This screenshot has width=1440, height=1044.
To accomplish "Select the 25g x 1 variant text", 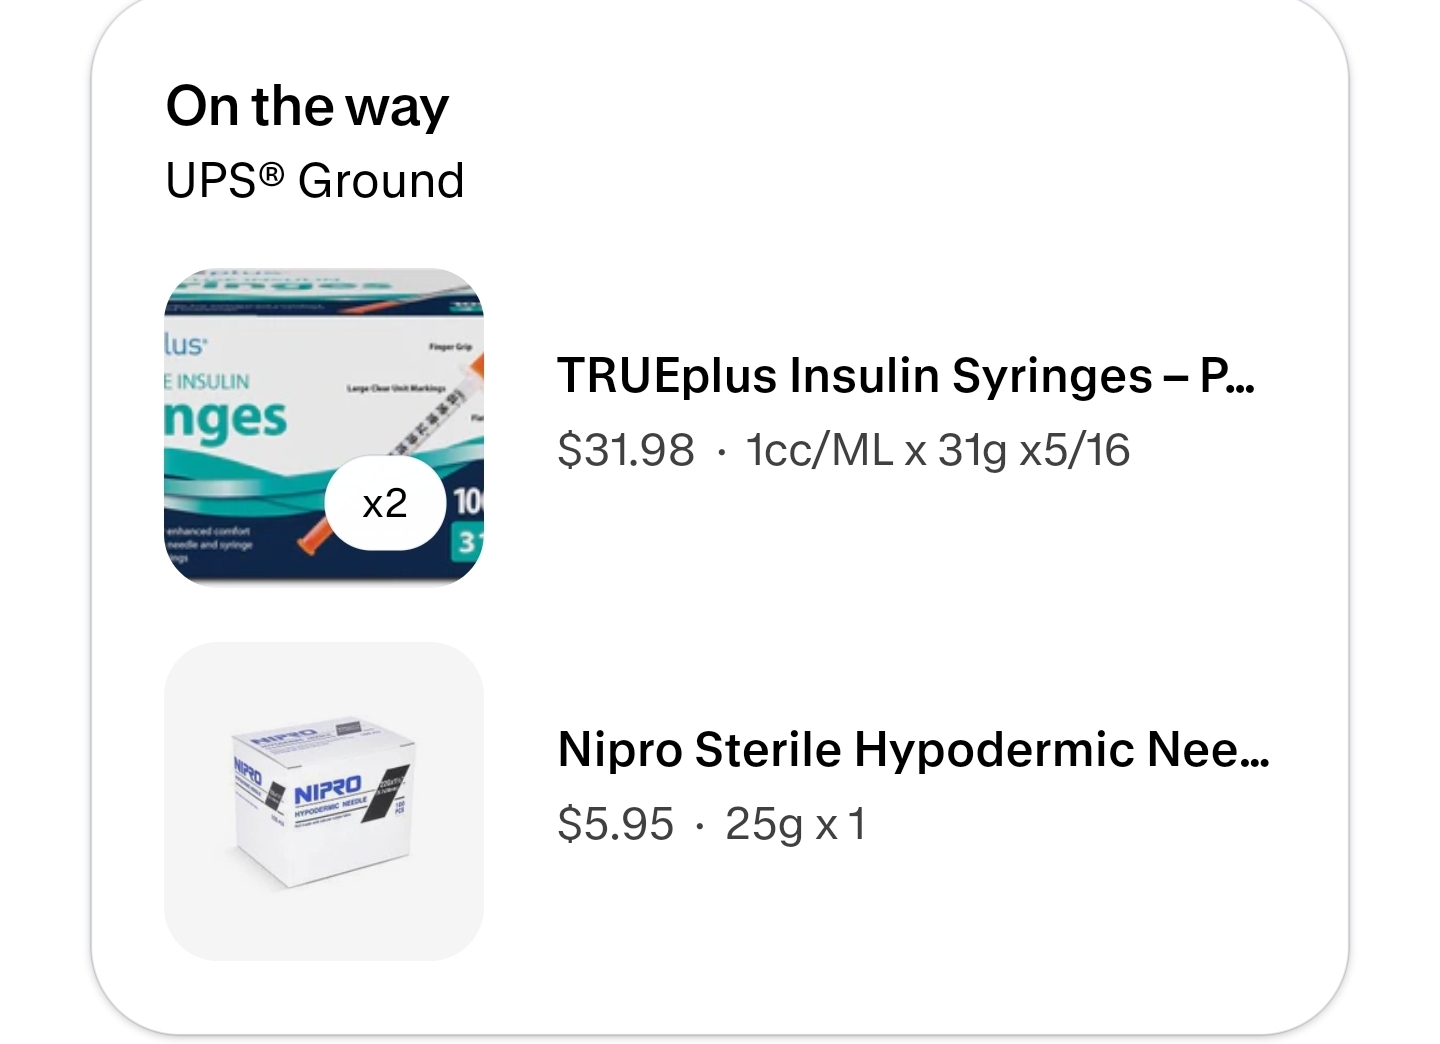I will 795,824.
